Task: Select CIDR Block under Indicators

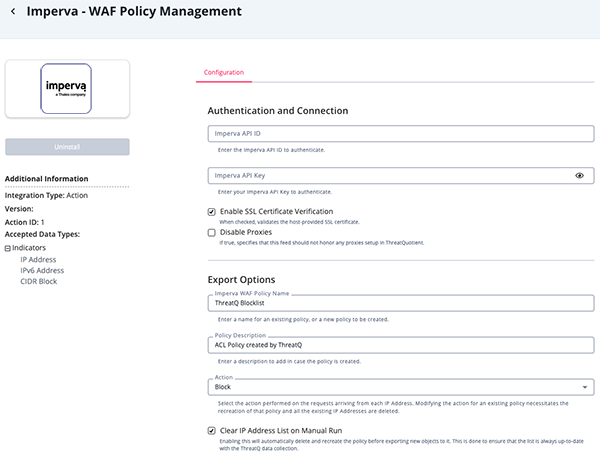Action: point(41,282)
